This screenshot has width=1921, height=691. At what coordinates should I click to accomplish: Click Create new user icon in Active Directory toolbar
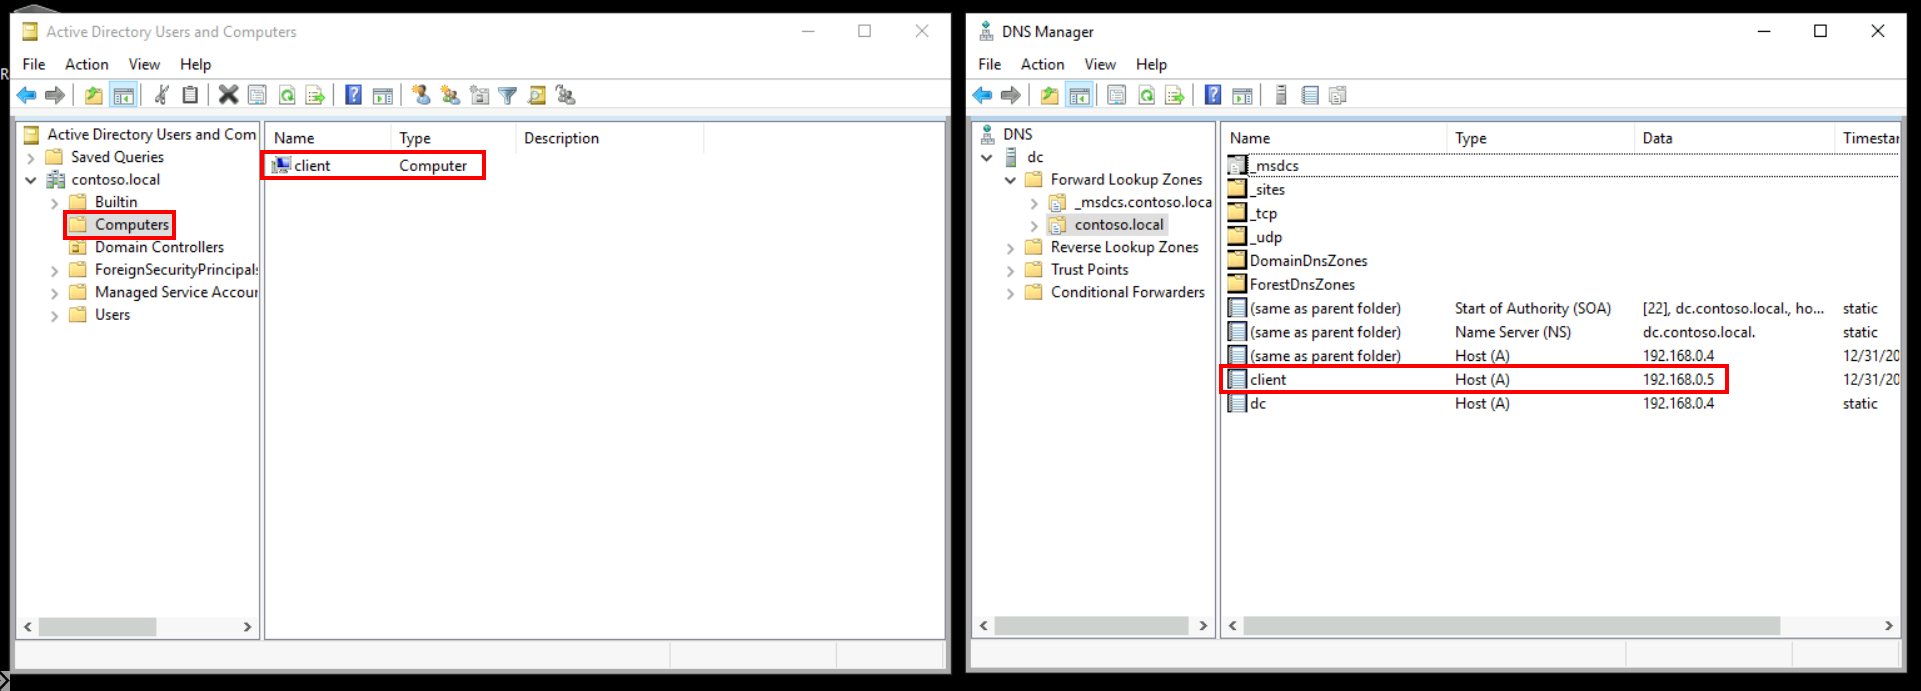[x=421, y=95]
